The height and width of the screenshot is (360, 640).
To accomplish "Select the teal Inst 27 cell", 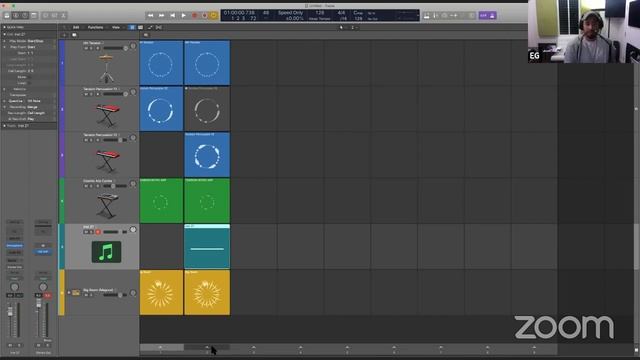I will pyautogui.click(x=207, y=246).
